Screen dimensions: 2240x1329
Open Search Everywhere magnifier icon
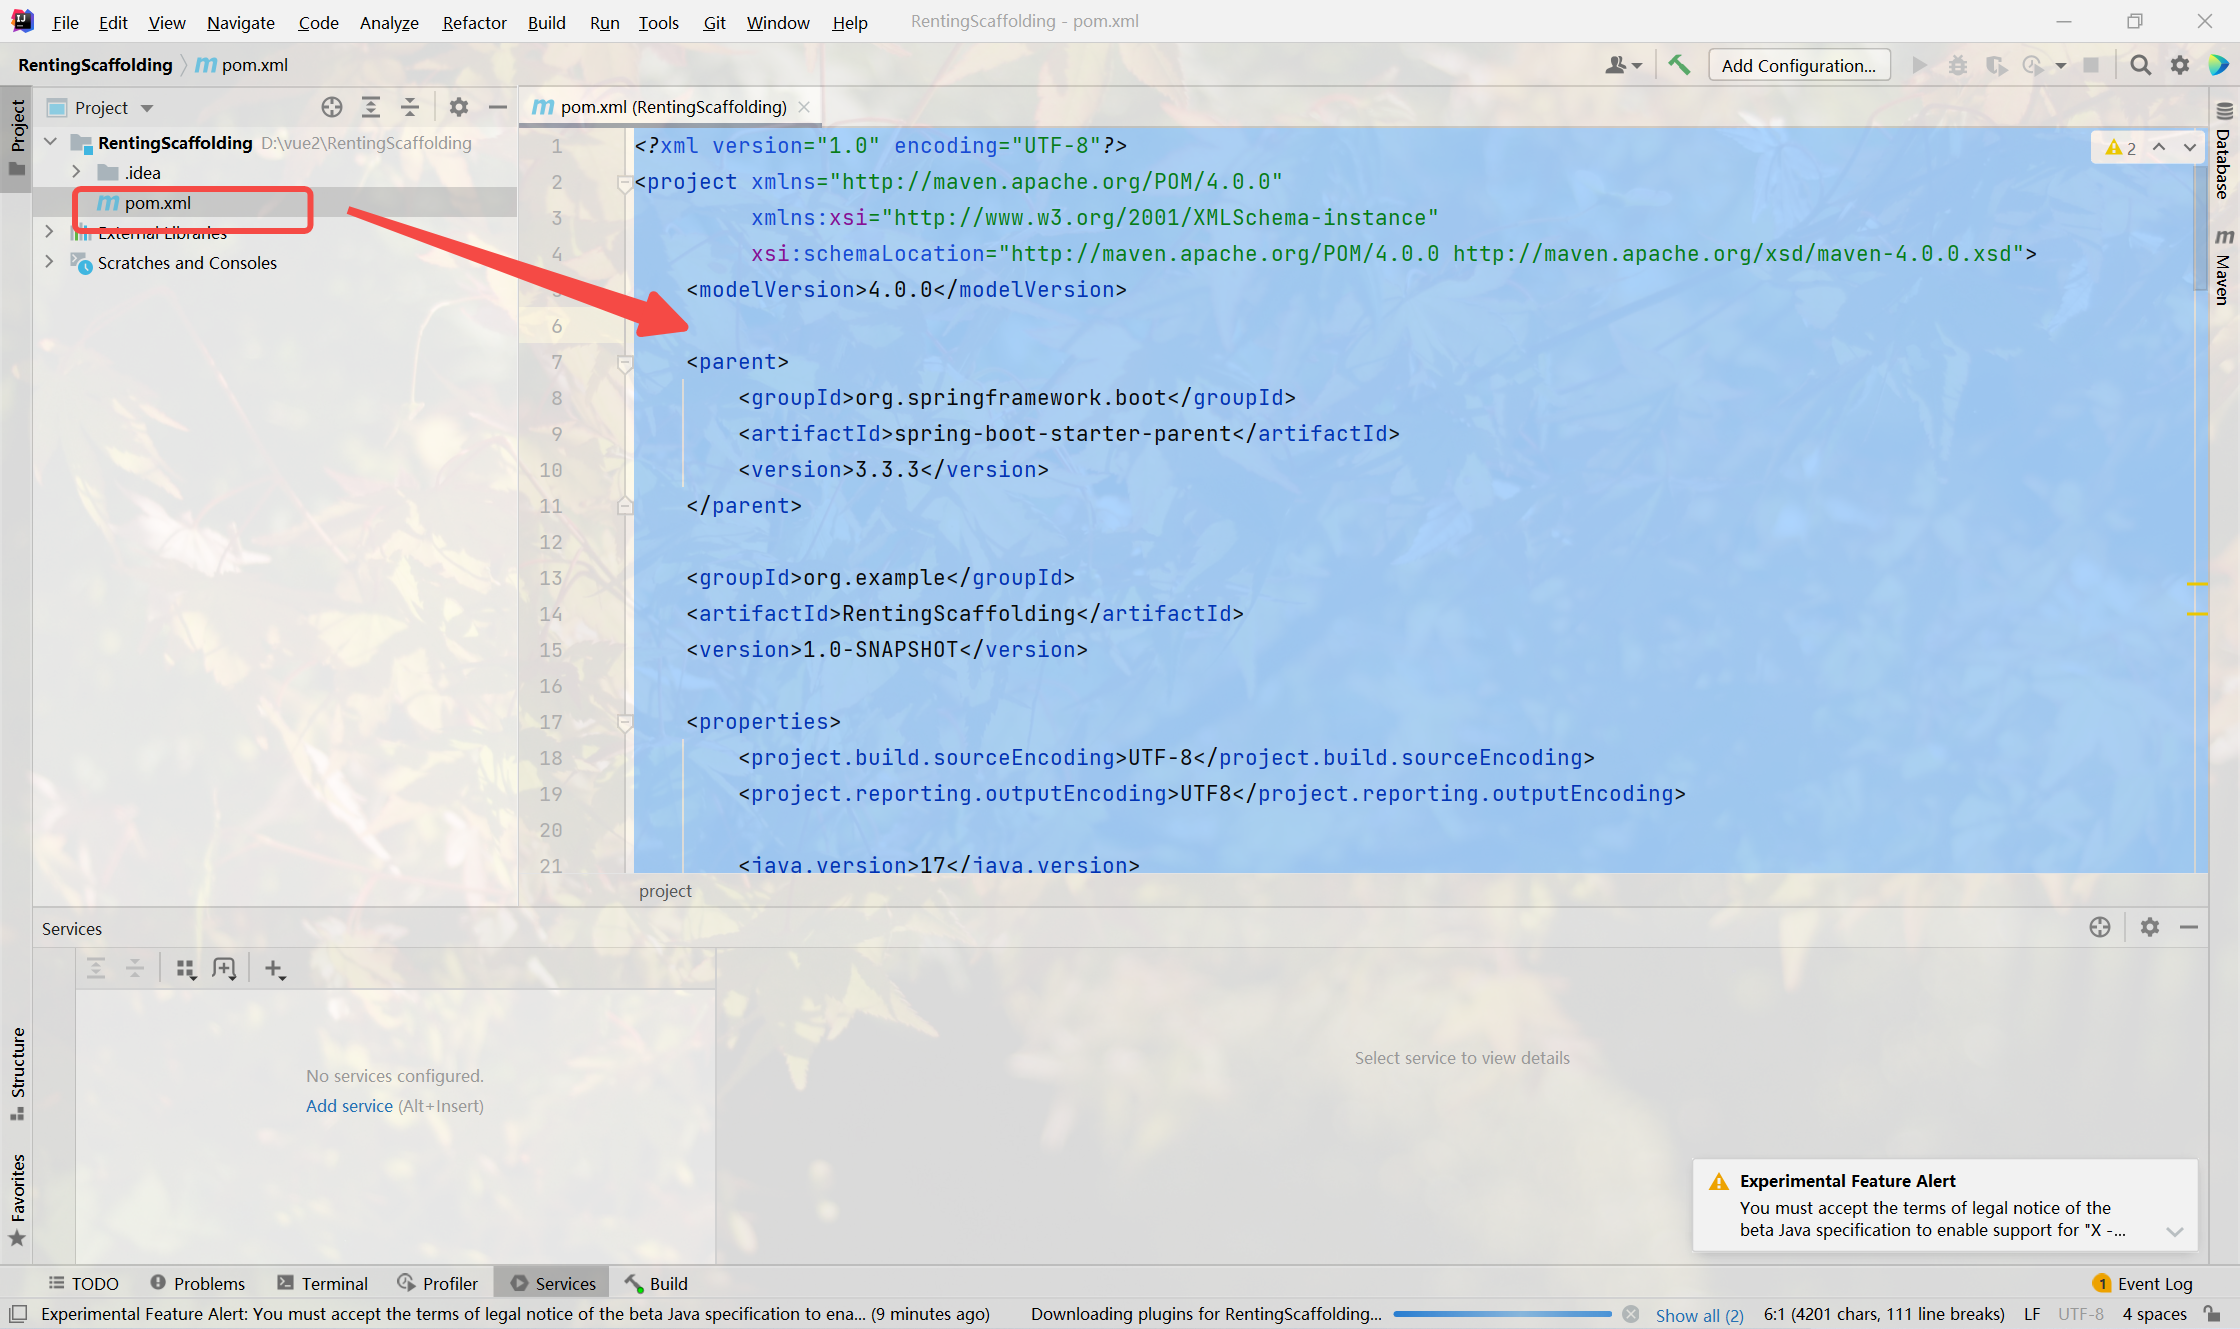coord(2140,65)
